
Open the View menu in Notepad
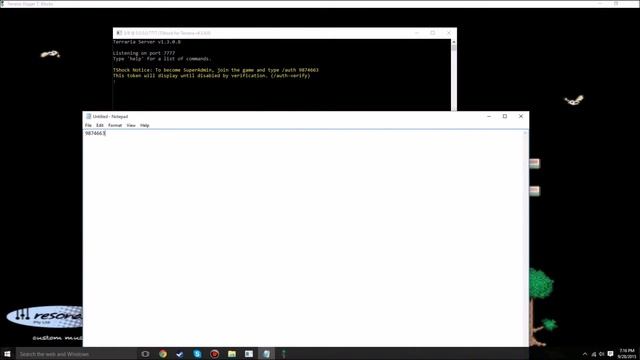[131, 125]
